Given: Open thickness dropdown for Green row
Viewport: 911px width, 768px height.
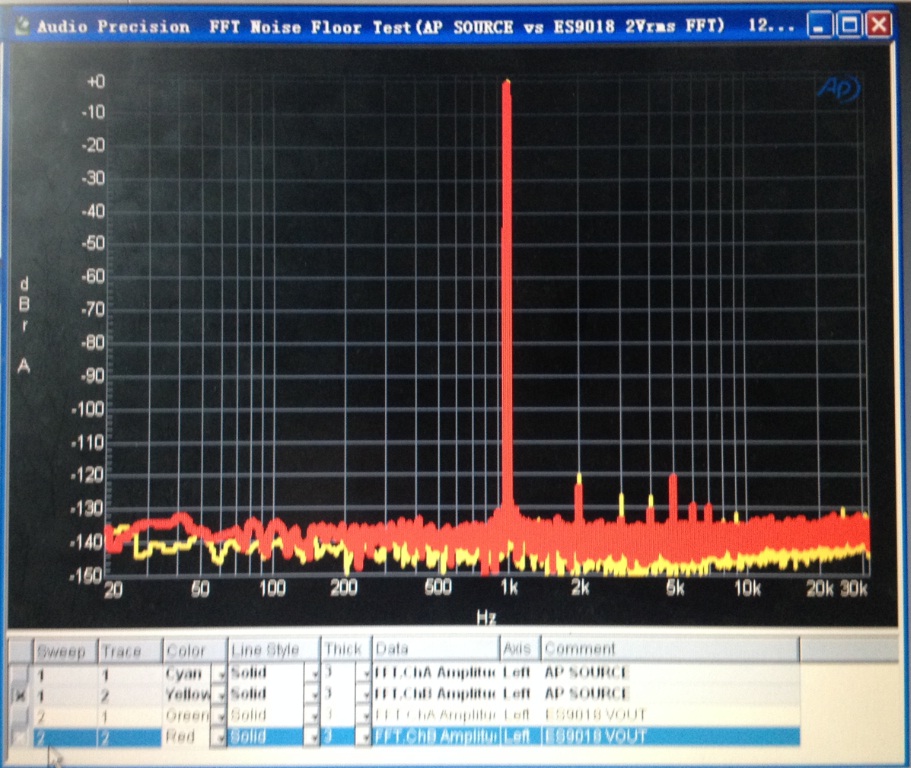Looking at the screenshot, I should pyautogui.click(x=364, y=716).
